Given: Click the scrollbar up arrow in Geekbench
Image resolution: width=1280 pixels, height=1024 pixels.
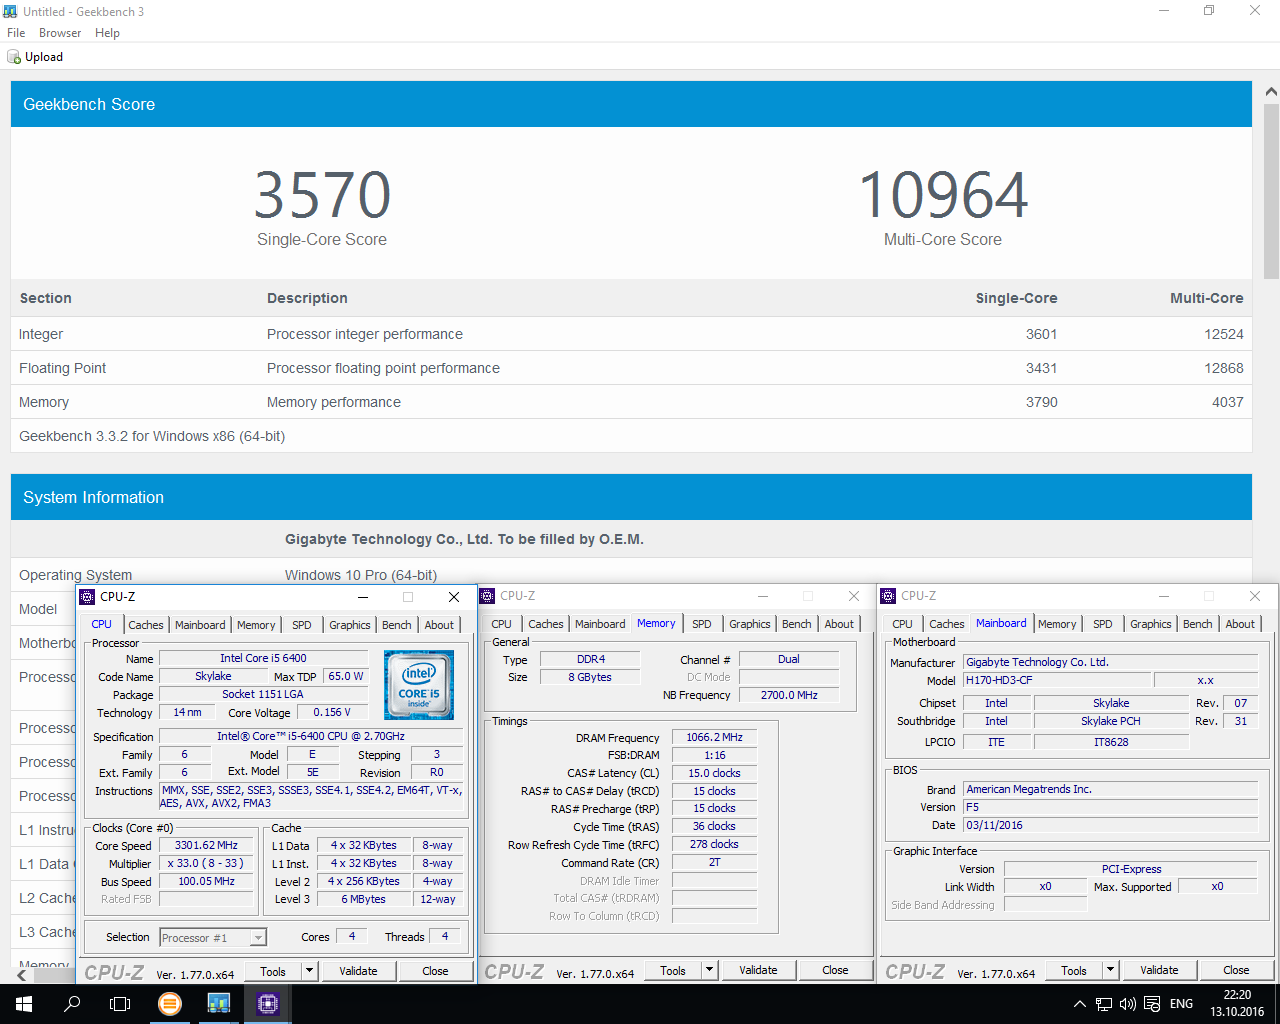Looking at the screenshot, I should (x=1271, y=92).
